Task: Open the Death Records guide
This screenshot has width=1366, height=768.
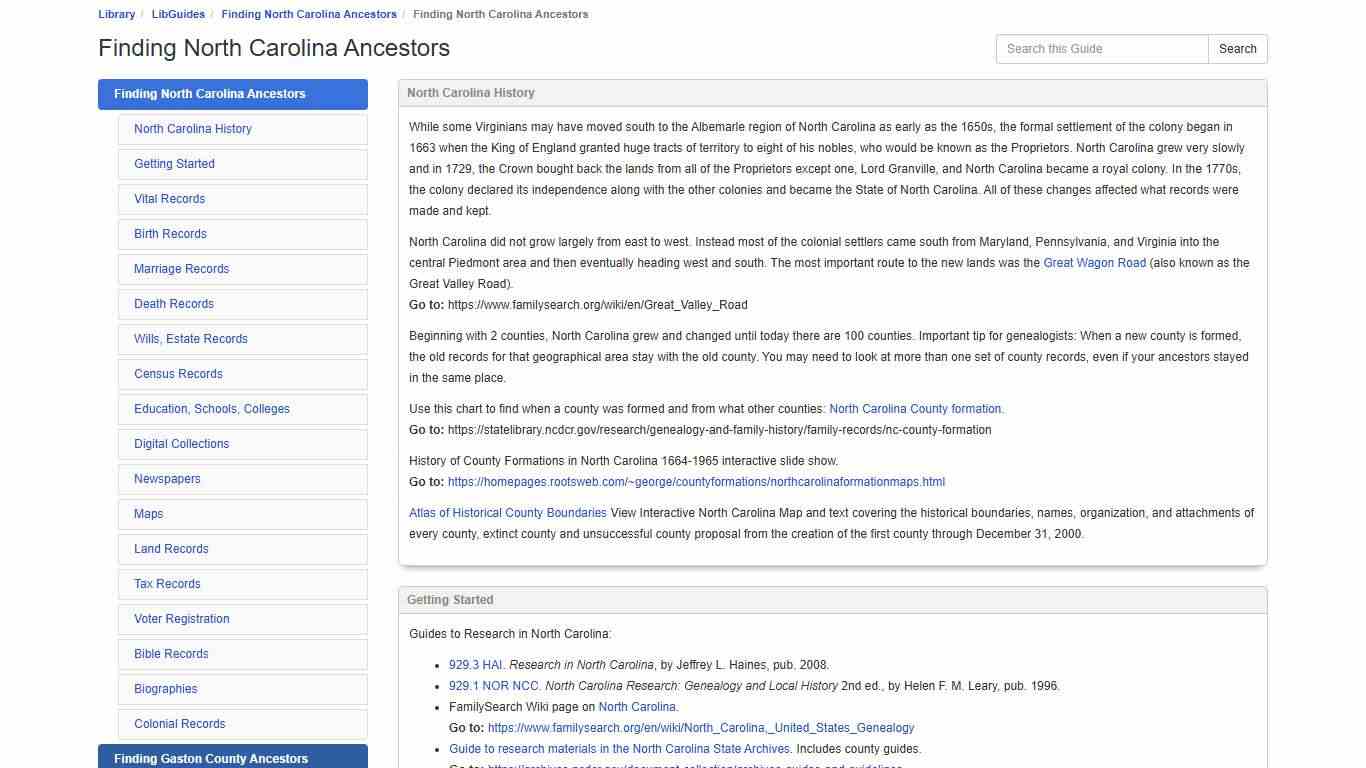Action: pos(173,303)
